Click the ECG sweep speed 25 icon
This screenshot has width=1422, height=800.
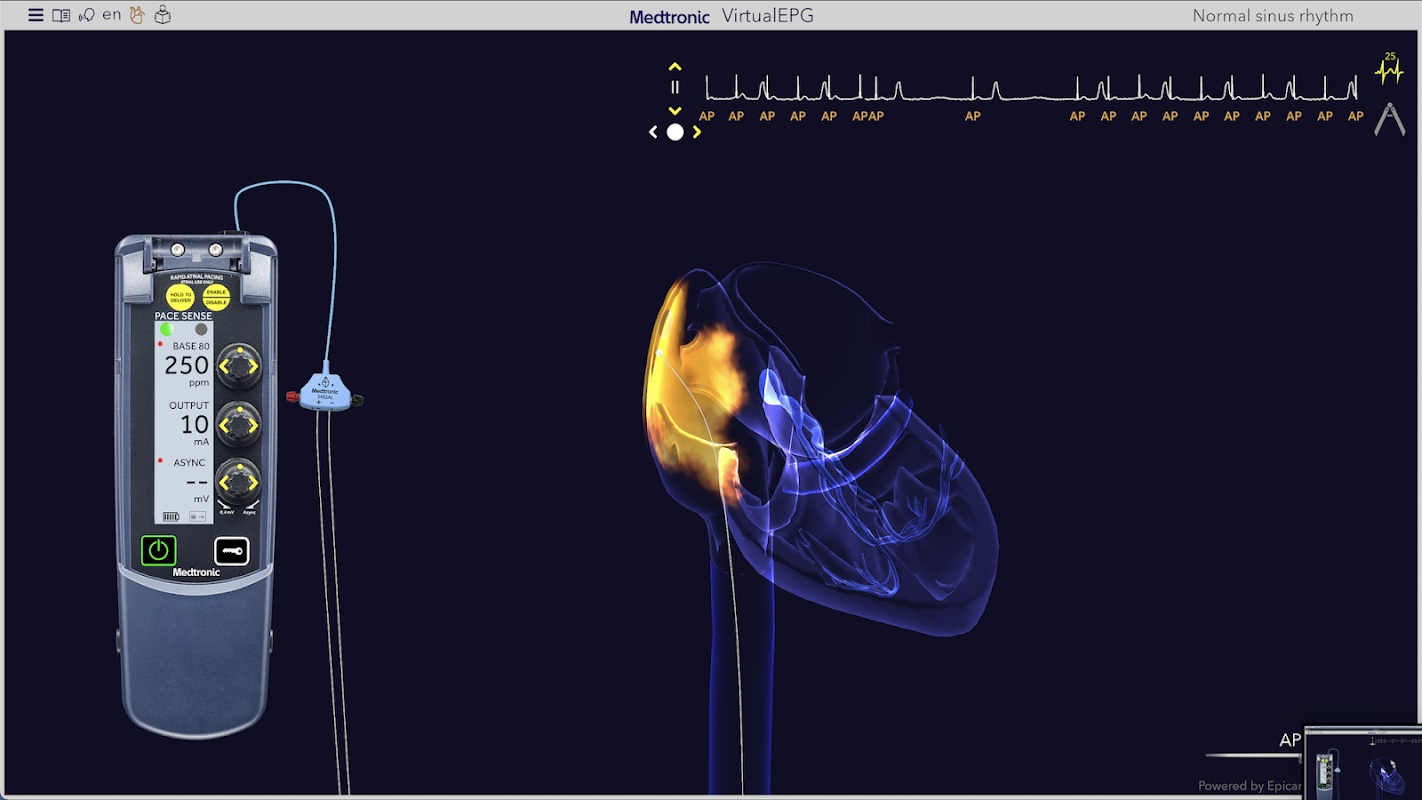tap(1389, 68)
